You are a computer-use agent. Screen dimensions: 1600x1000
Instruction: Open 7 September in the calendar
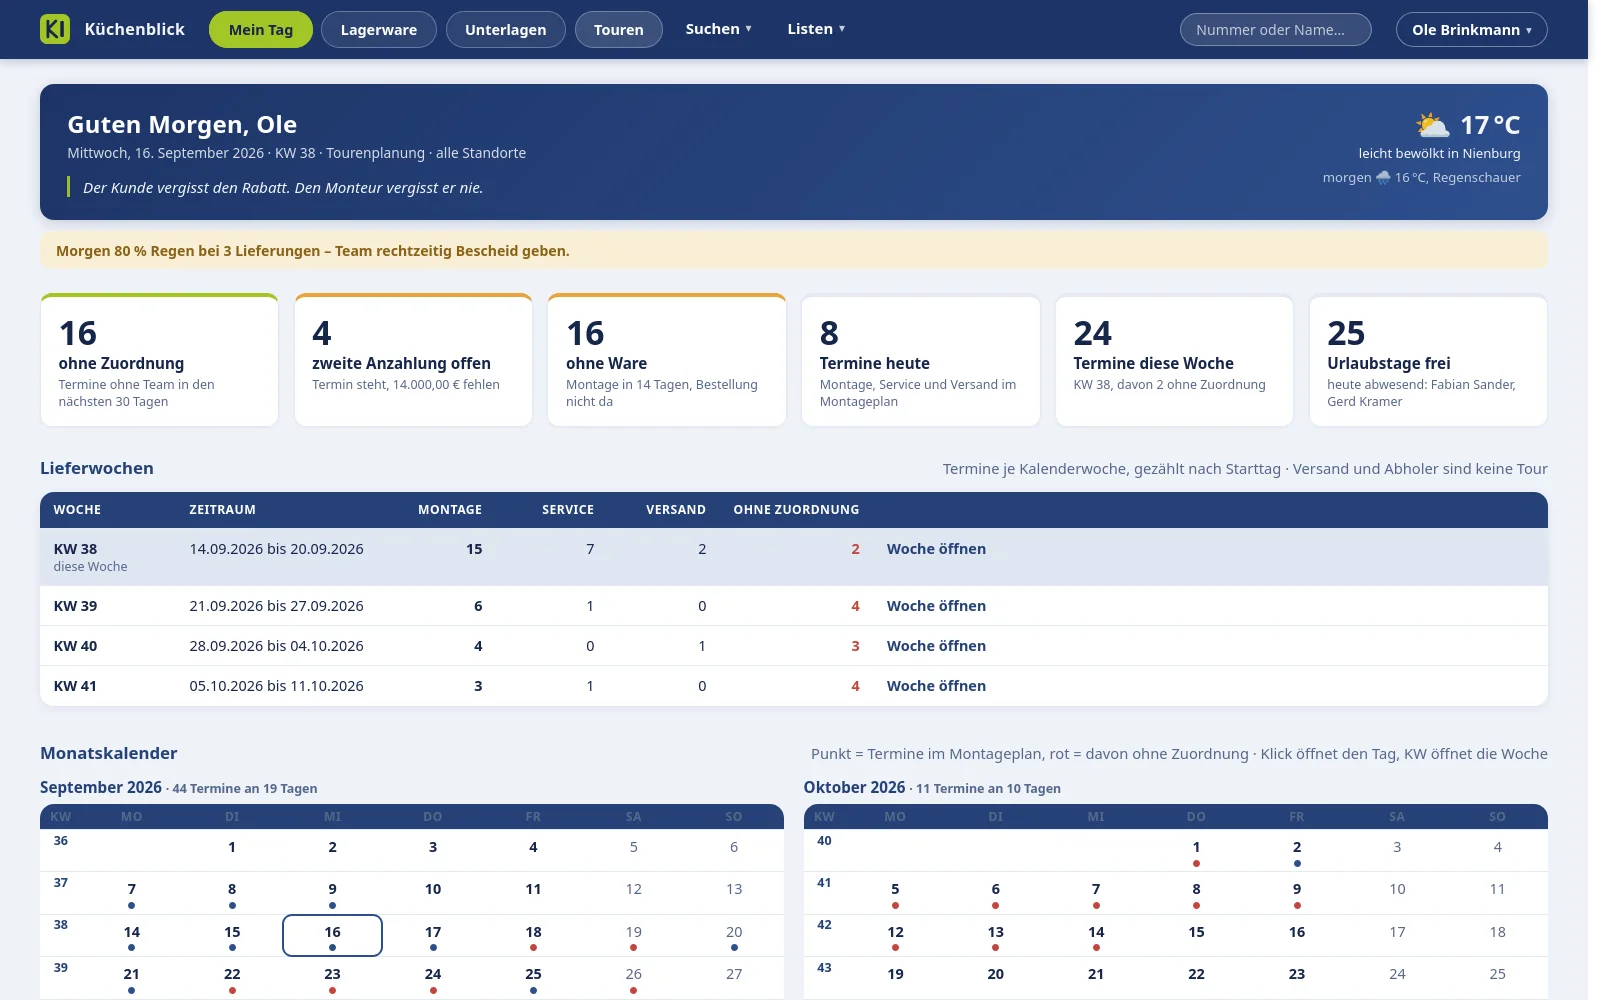tap(132, 892)
